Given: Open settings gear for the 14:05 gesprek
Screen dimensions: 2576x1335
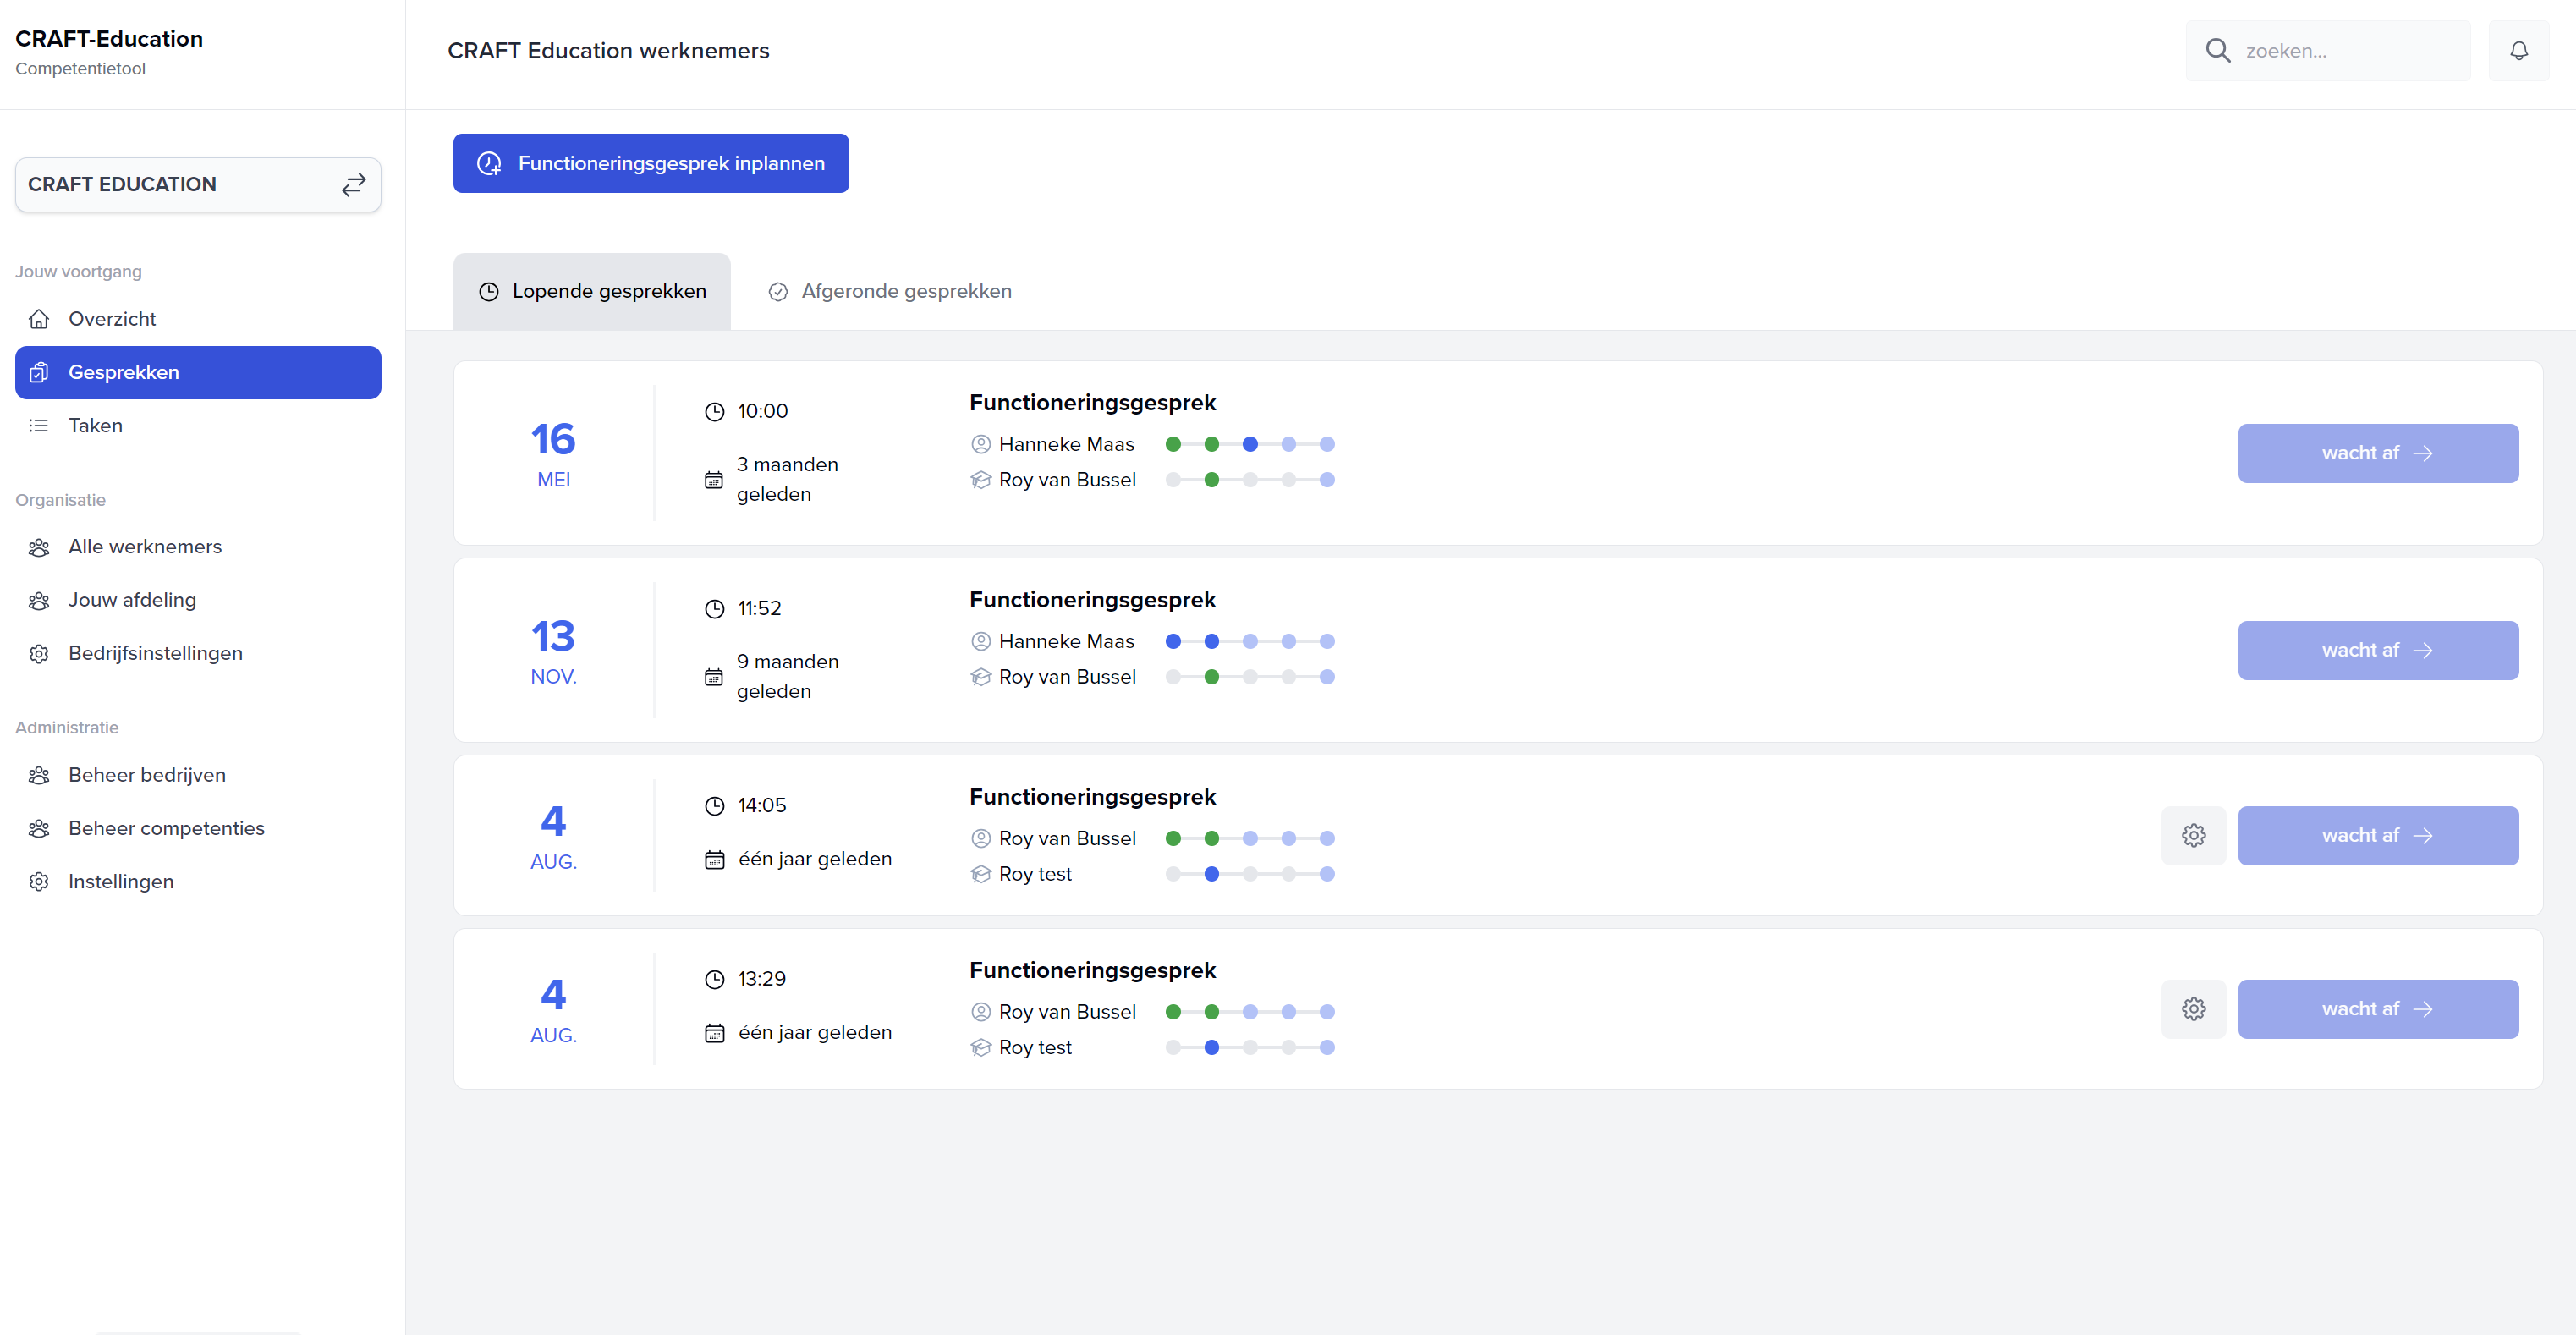Looking at the screenshot, I should (2193, 836).
